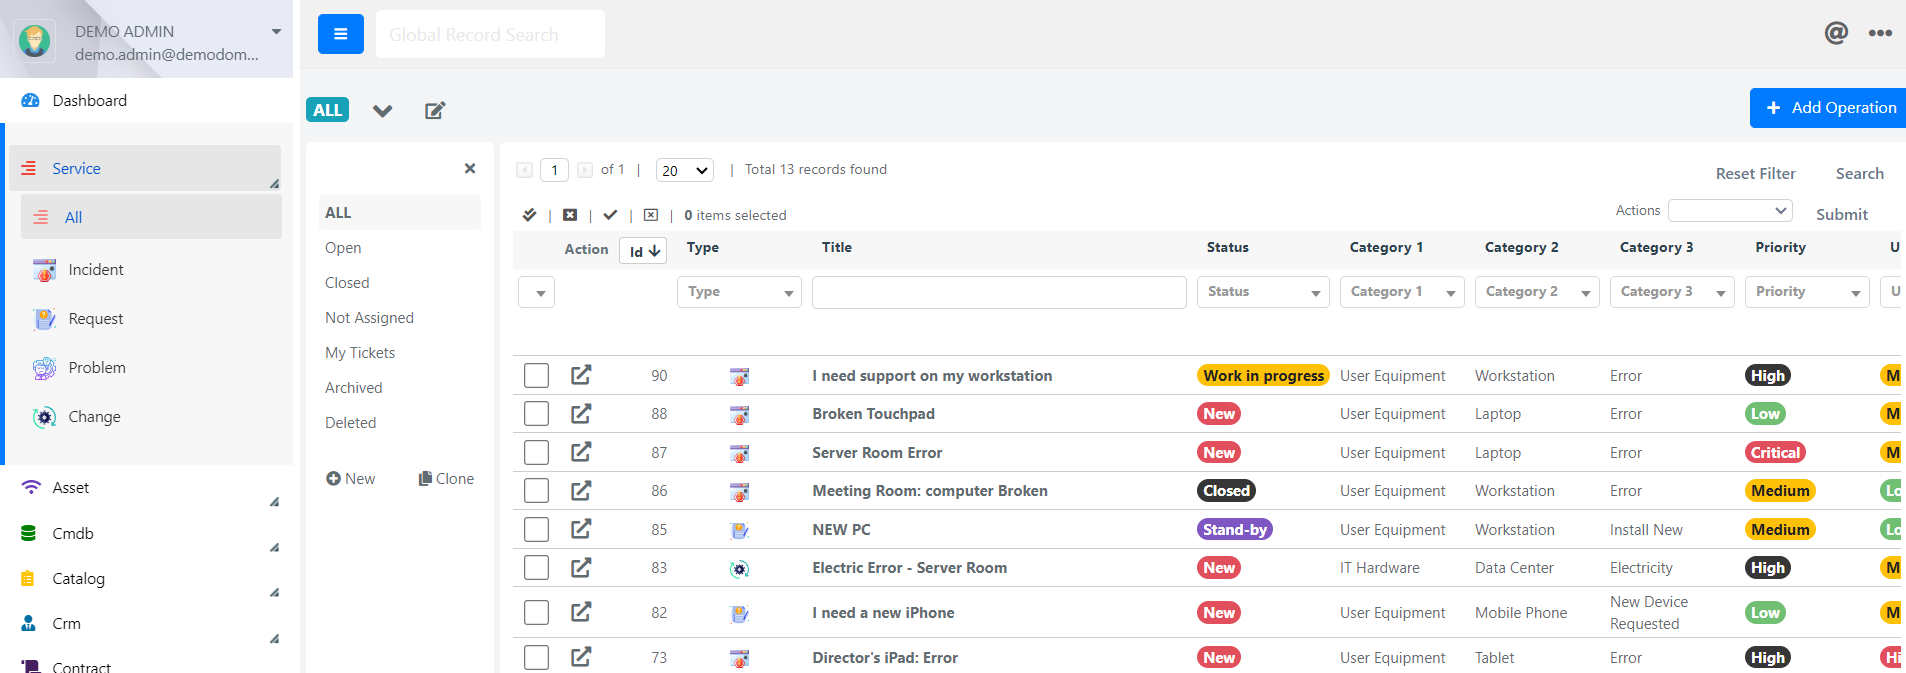This screenshot has width=1906, height=673.
Task: Open the Category 3 filter dropdown
Action: click(1672, 292)
